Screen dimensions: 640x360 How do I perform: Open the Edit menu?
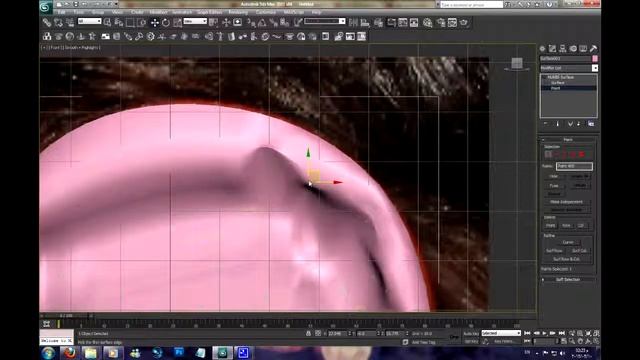[x=62, y=12]
